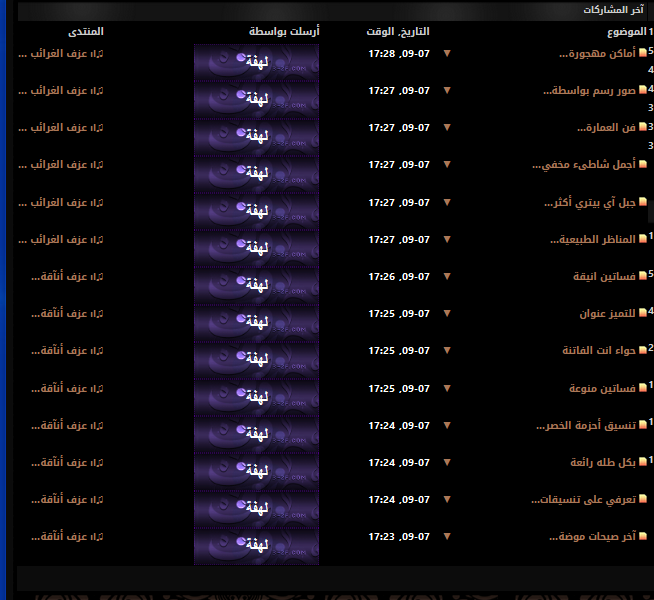Click the post icon beside صور رسم بواسطة

point(643,91)
